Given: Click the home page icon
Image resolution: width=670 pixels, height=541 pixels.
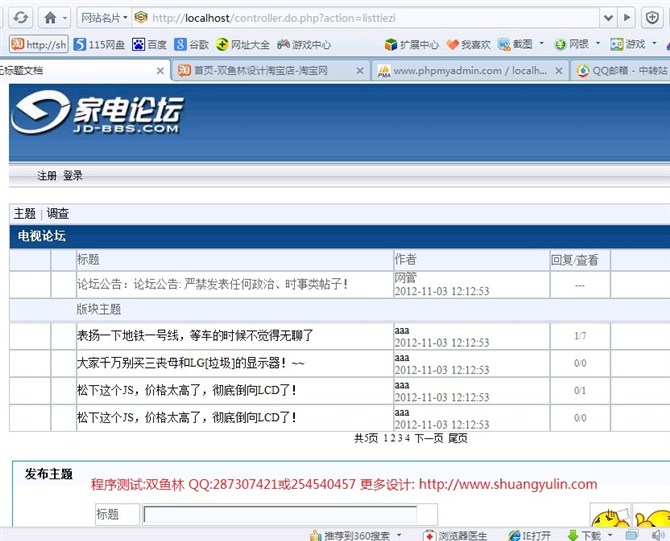Looking at the screenshot, I should pyautogui.click(x=50, y=18).
